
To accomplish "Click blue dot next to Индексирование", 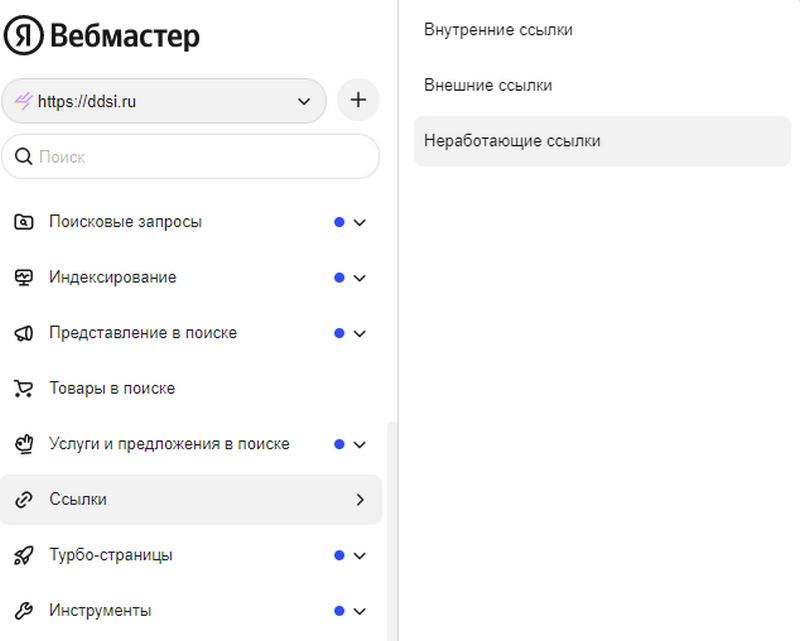I will [x=339, y=278].
